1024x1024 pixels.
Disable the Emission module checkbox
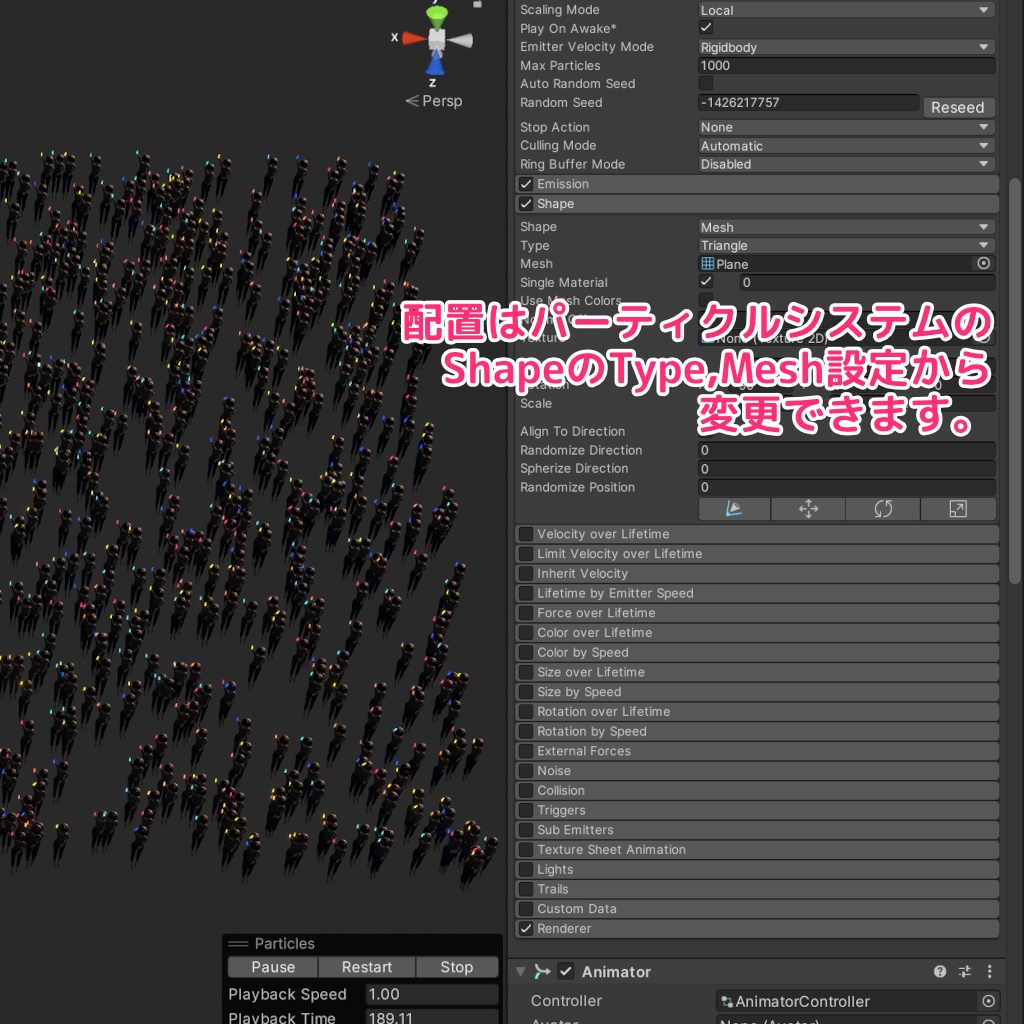[525, 183]
